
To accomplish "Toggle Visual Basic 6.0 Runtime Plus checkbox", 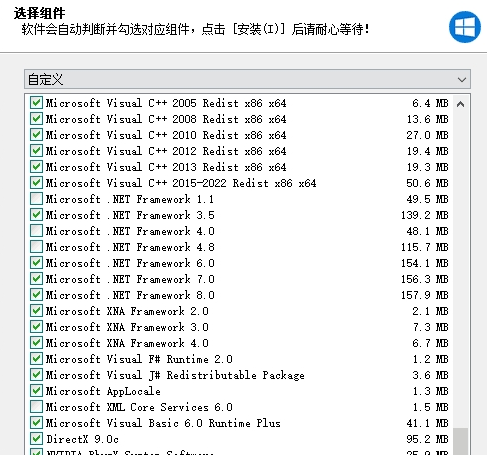I will (x=36, y=423).
